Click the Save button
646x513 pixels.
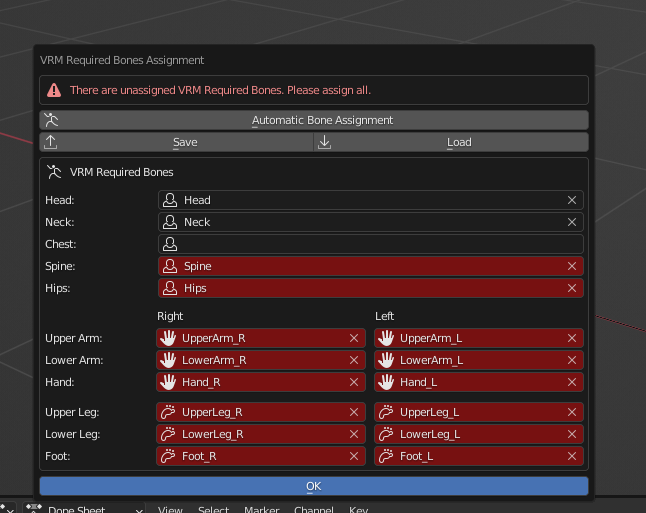pyautogui.click(x=177, y=142)
